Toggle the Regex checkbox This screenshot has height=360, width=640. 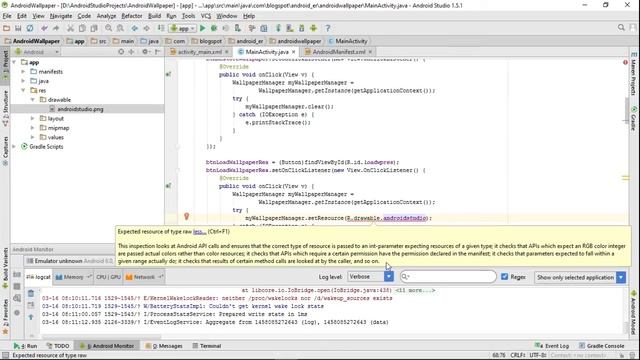click(504, 277)
